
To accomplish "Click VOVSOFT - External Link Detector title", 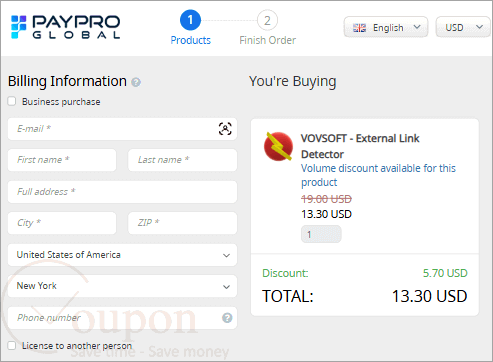I will pos(360,146).
